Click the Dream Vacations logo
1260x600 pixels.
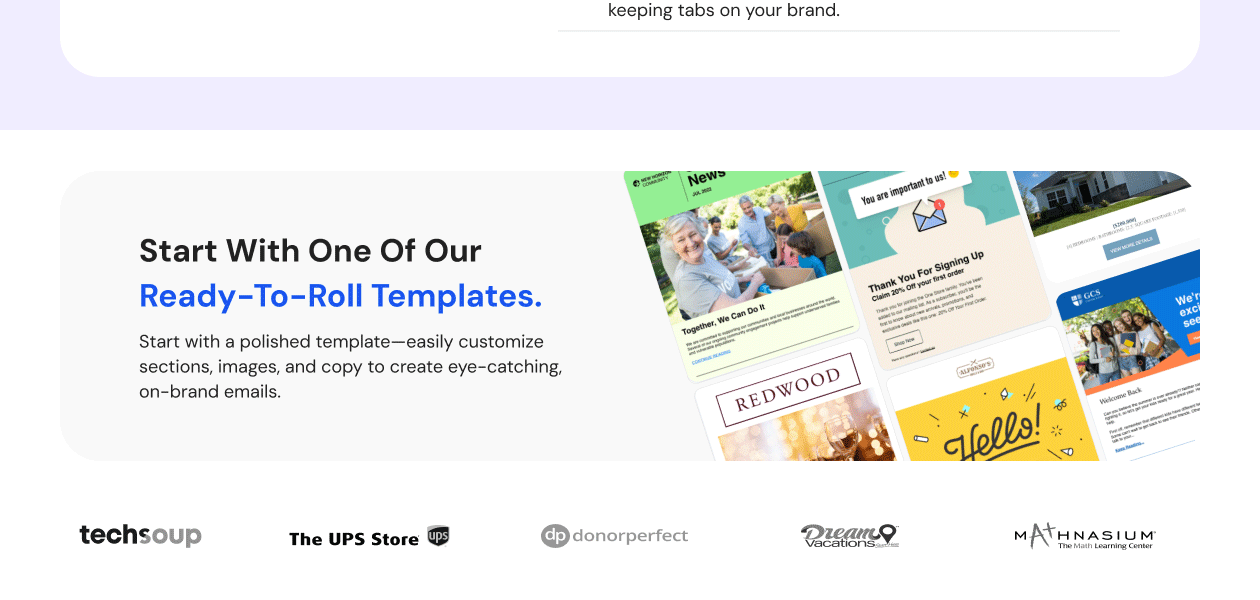pos(849,536)
